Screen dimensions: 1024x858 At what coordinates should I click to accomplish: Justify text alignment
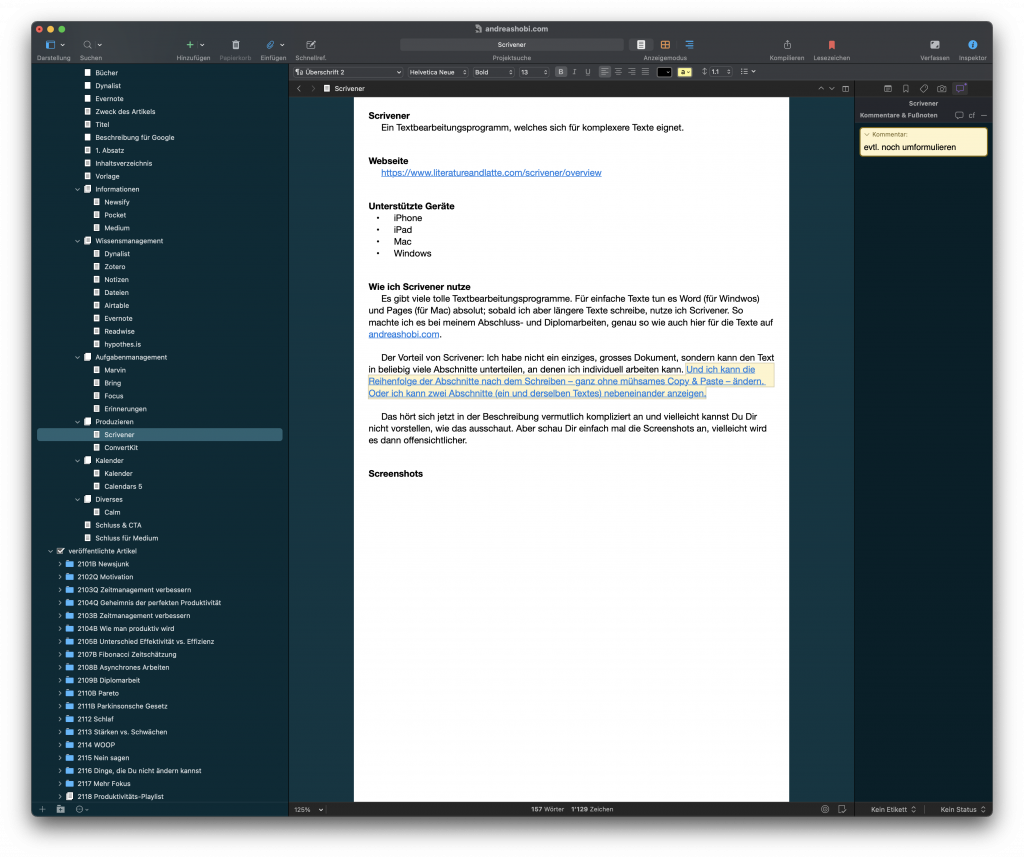pyautogui.click(x=645, y=72)
